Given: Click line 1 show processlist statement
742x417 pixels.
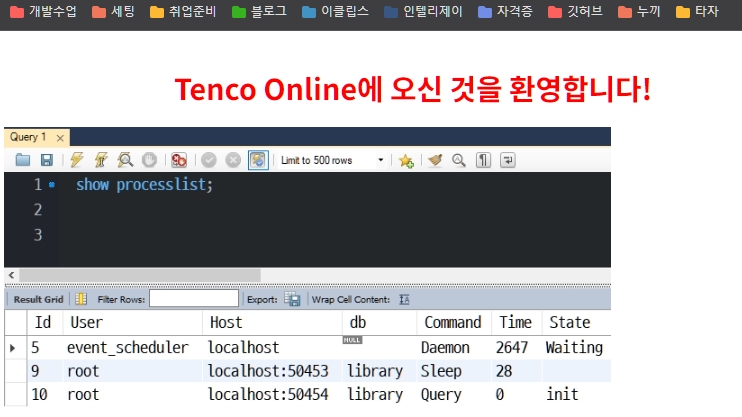Looking at the screenshot, I should pos(144,184).
